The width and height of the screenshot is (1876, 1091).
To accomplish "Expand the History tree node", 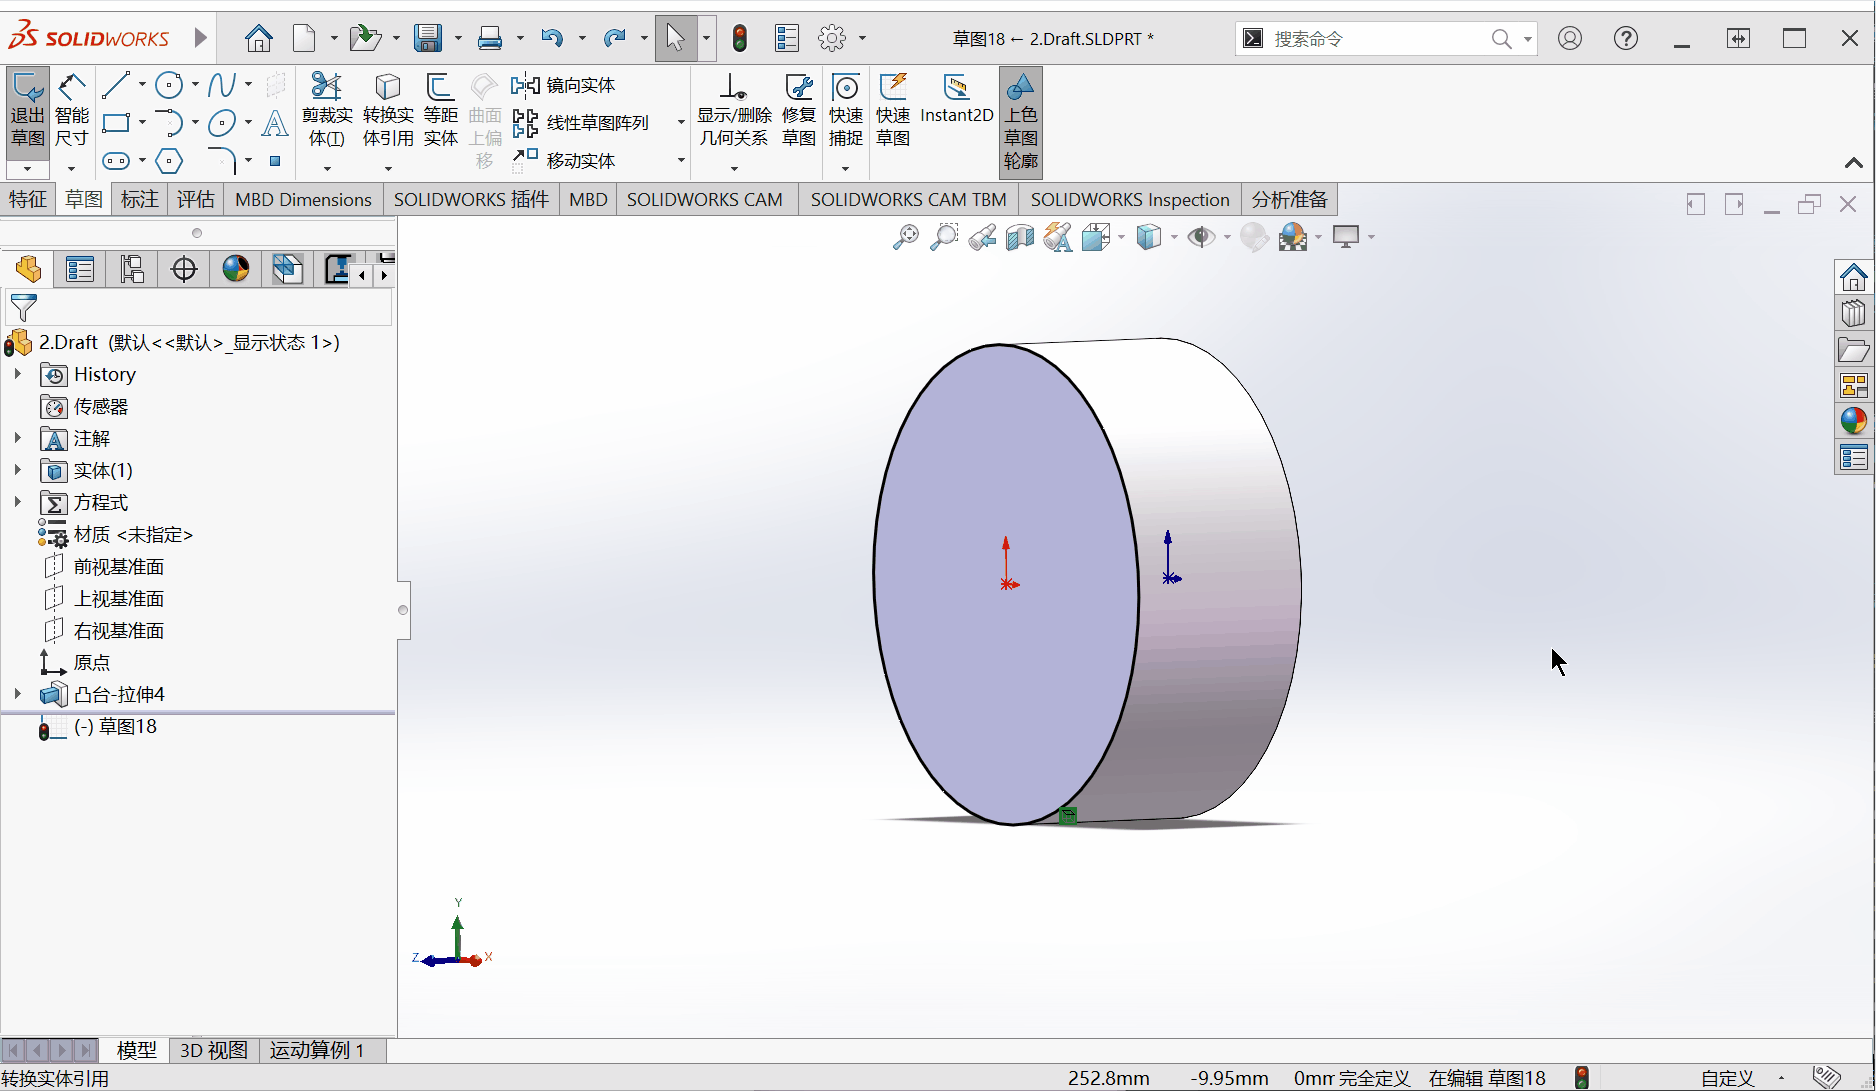I will [17, 374].
